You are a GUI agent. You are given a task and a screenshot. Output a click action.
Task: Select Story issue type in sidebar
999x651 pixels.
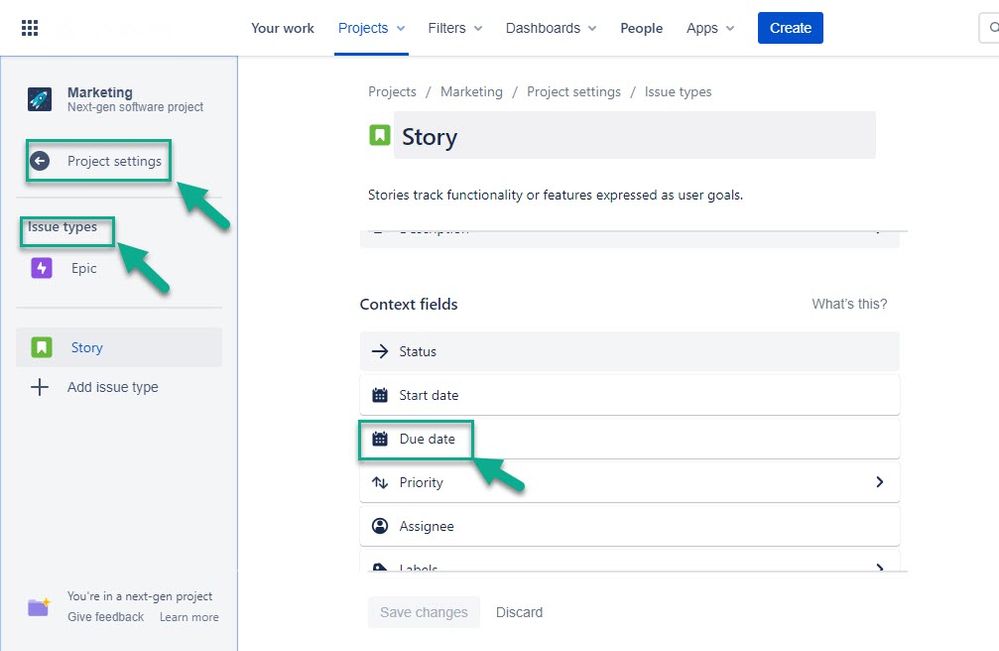click(119, 348)
